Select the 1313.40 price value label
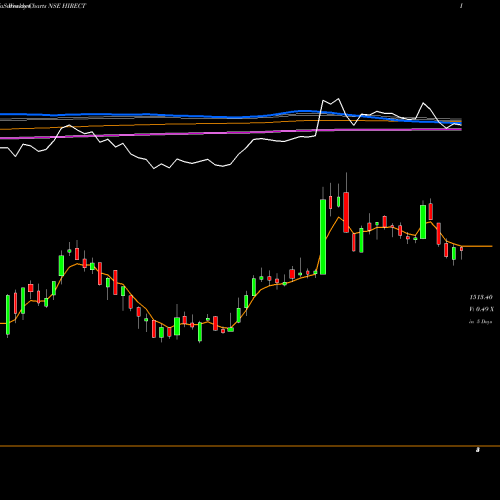The height and width of the screenshot is (500, 500). pos(481,297)
